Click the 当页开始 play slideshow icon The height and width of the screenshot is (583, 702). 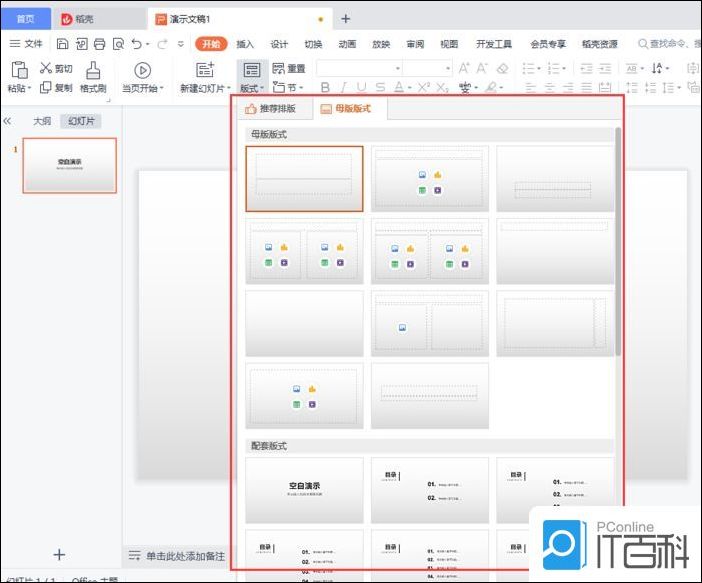[x=142, y=69]
